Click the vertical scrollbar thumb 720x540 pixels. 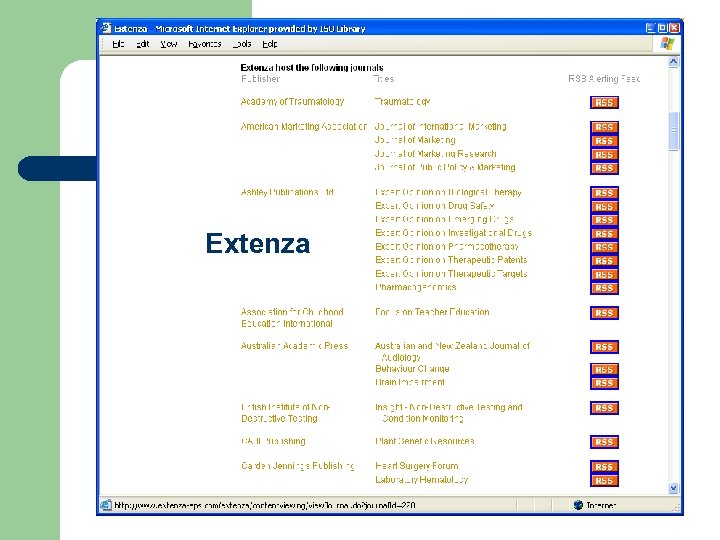pos(673,130)
